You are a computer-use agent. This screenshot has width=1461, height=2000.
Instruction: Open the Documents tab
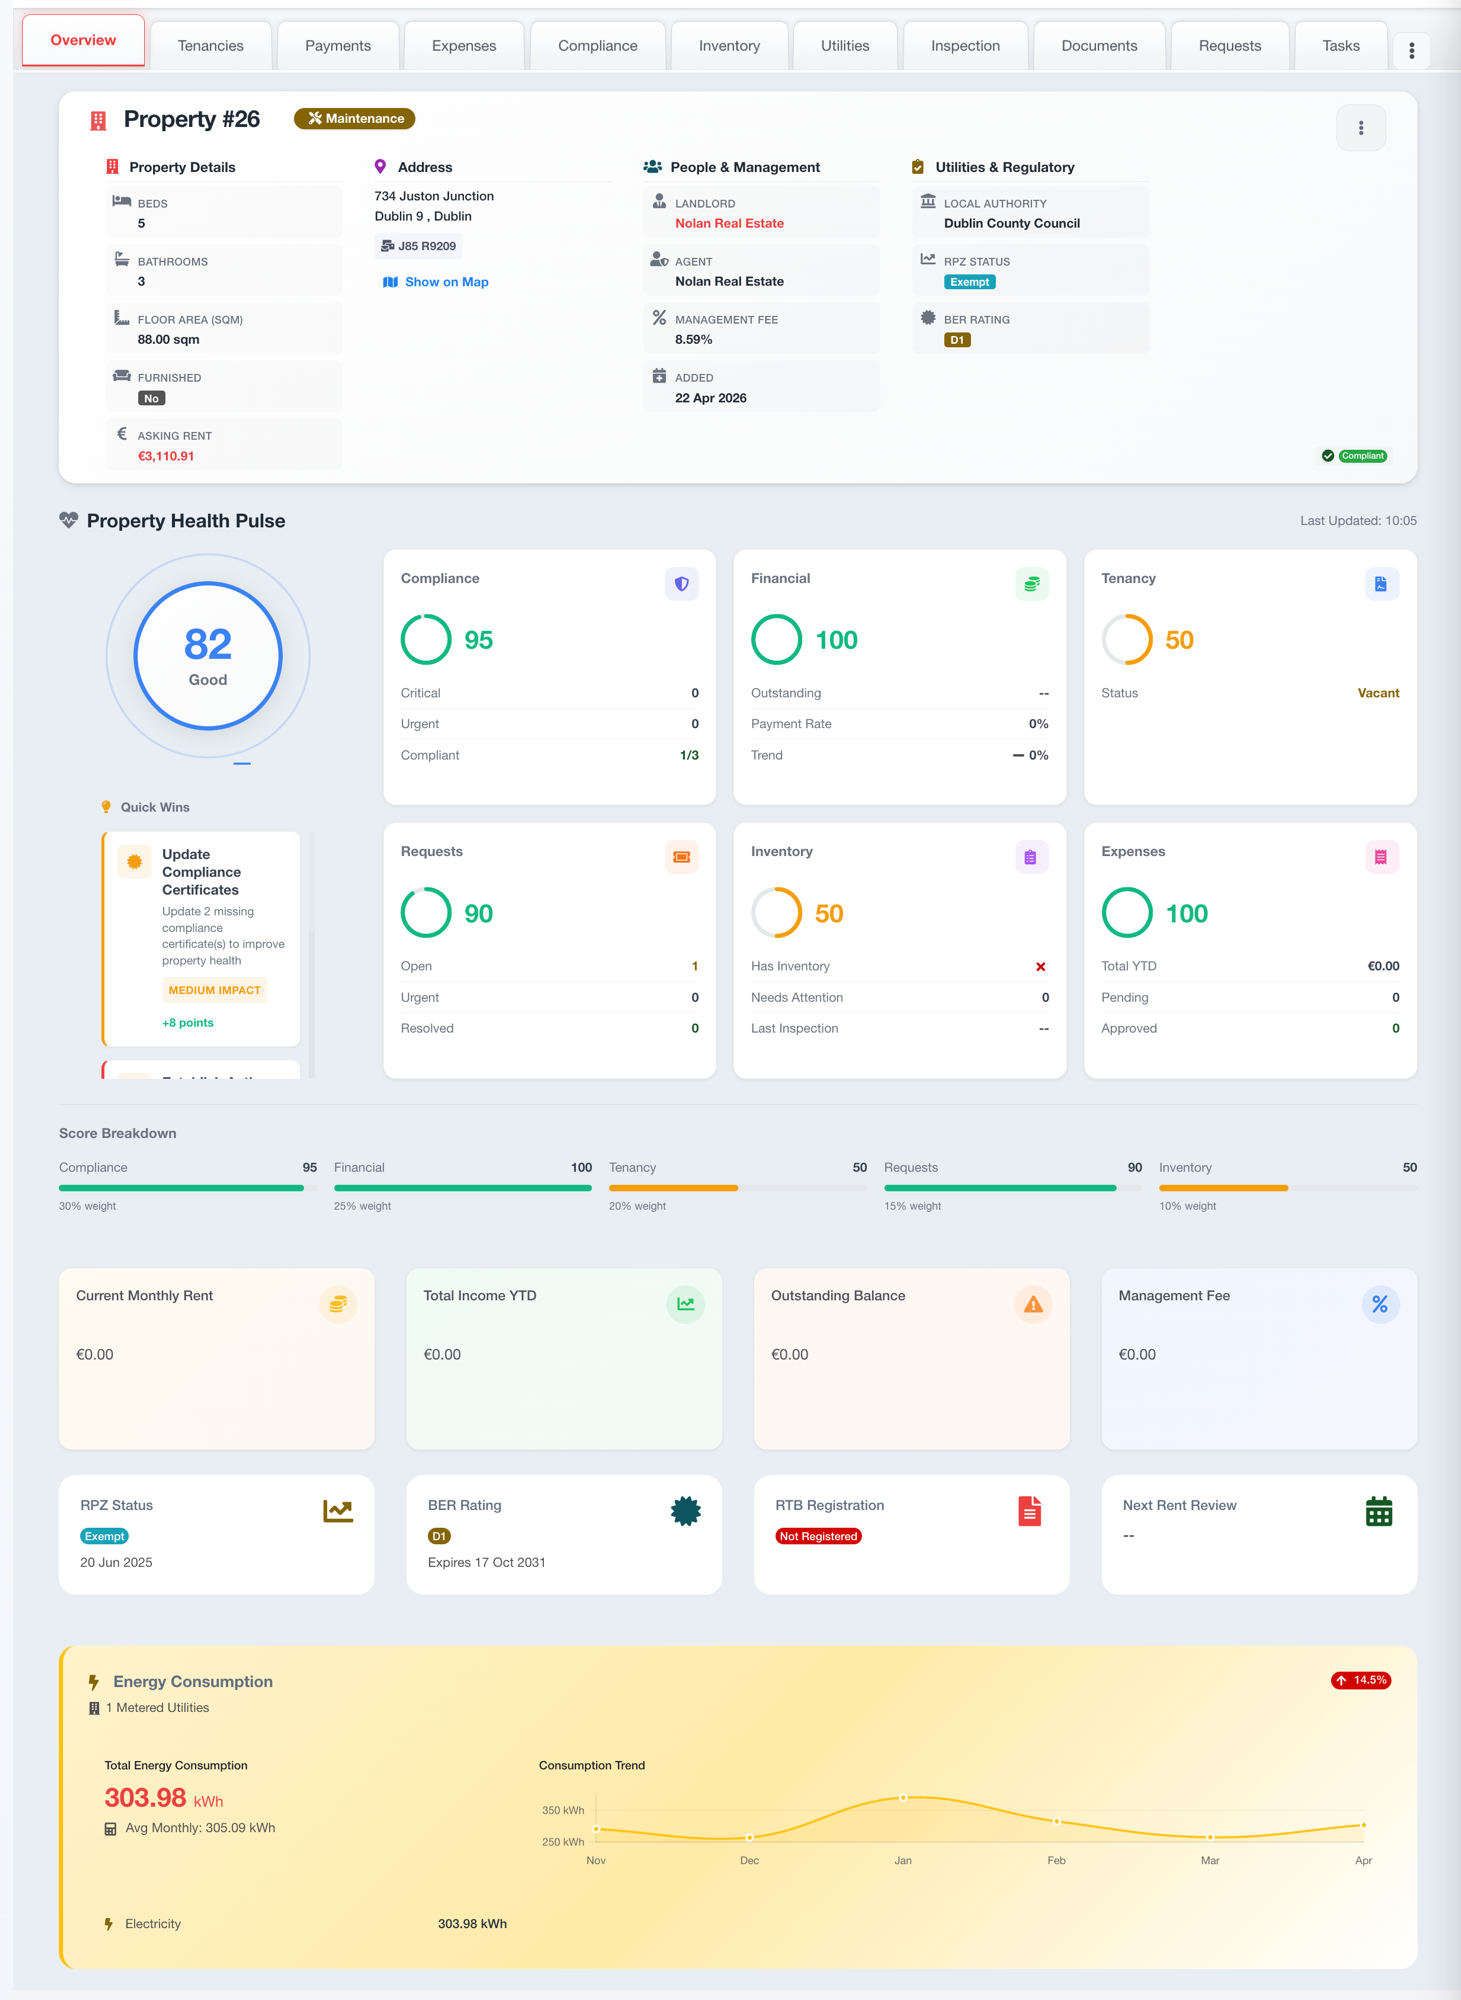coord(1099,46)
